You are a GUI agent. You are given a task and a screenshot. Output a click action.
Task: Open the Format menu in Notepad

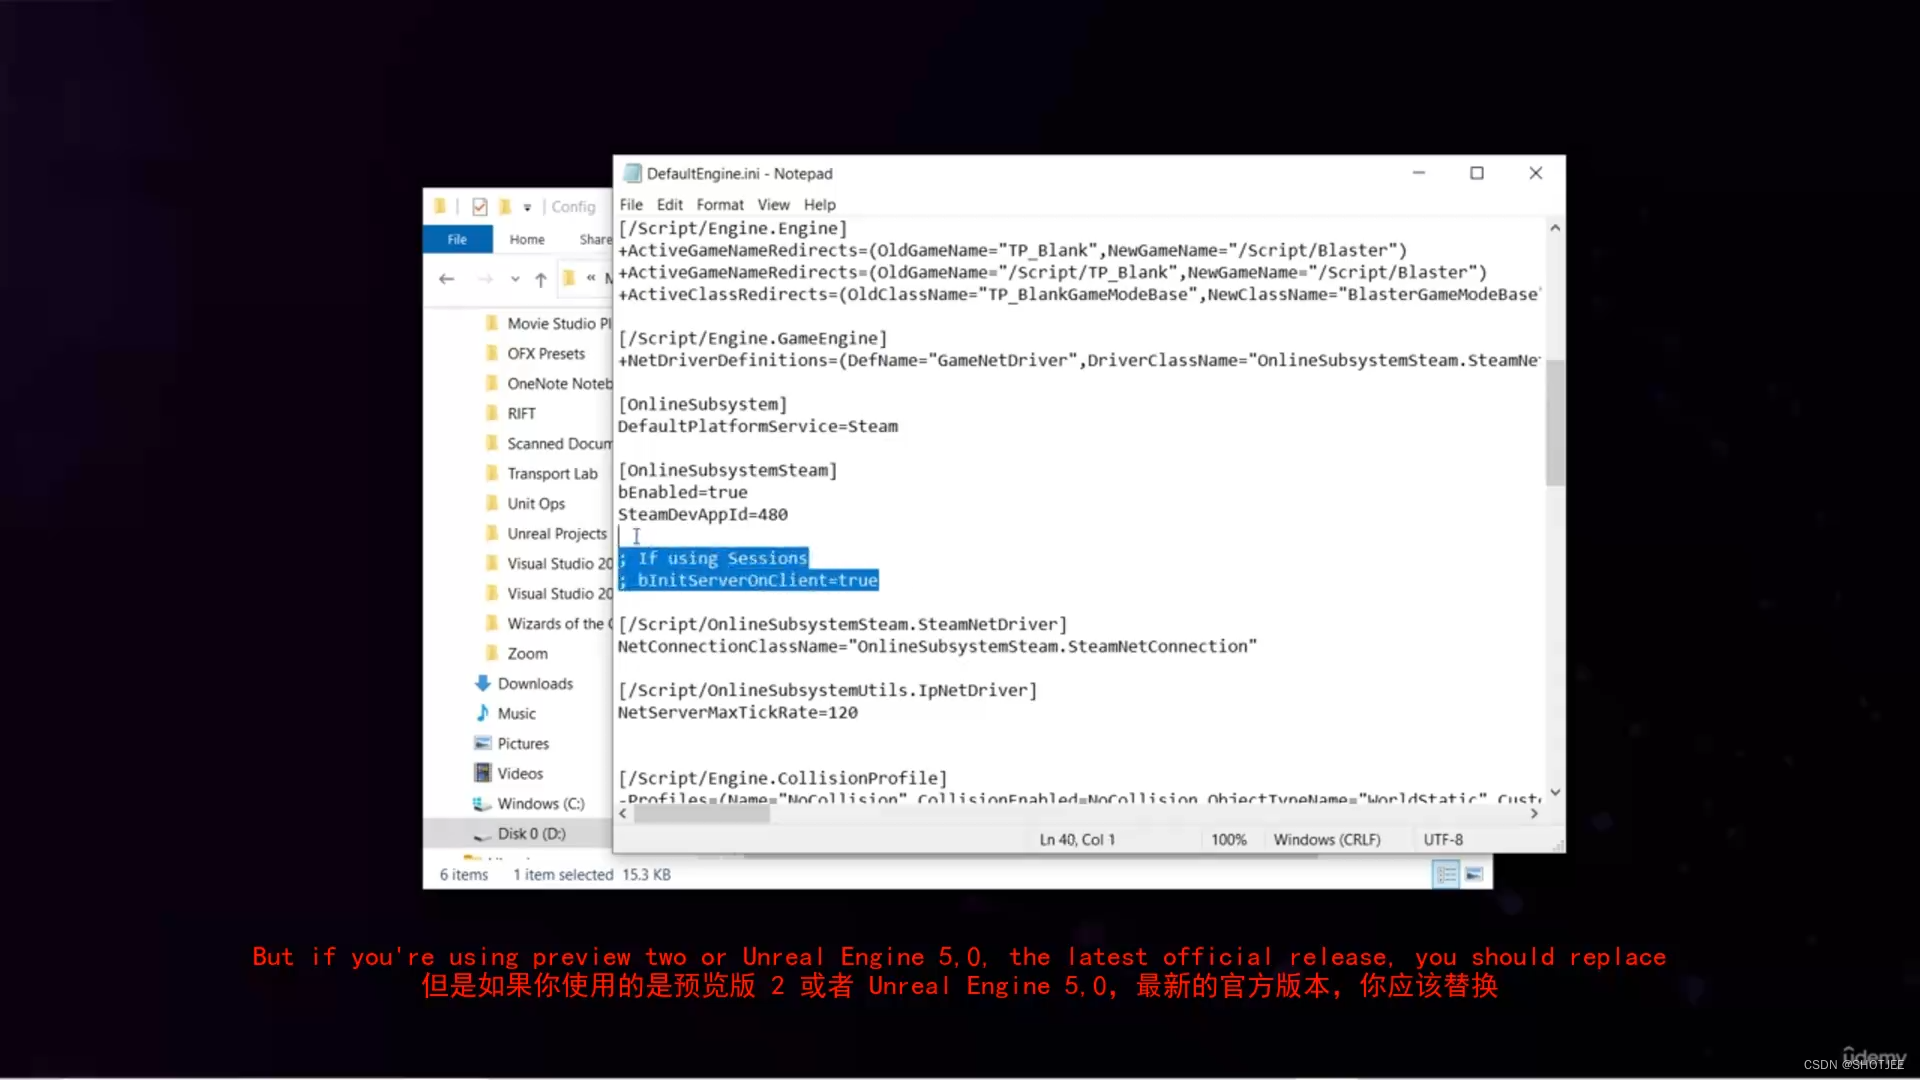pos(719,204)
